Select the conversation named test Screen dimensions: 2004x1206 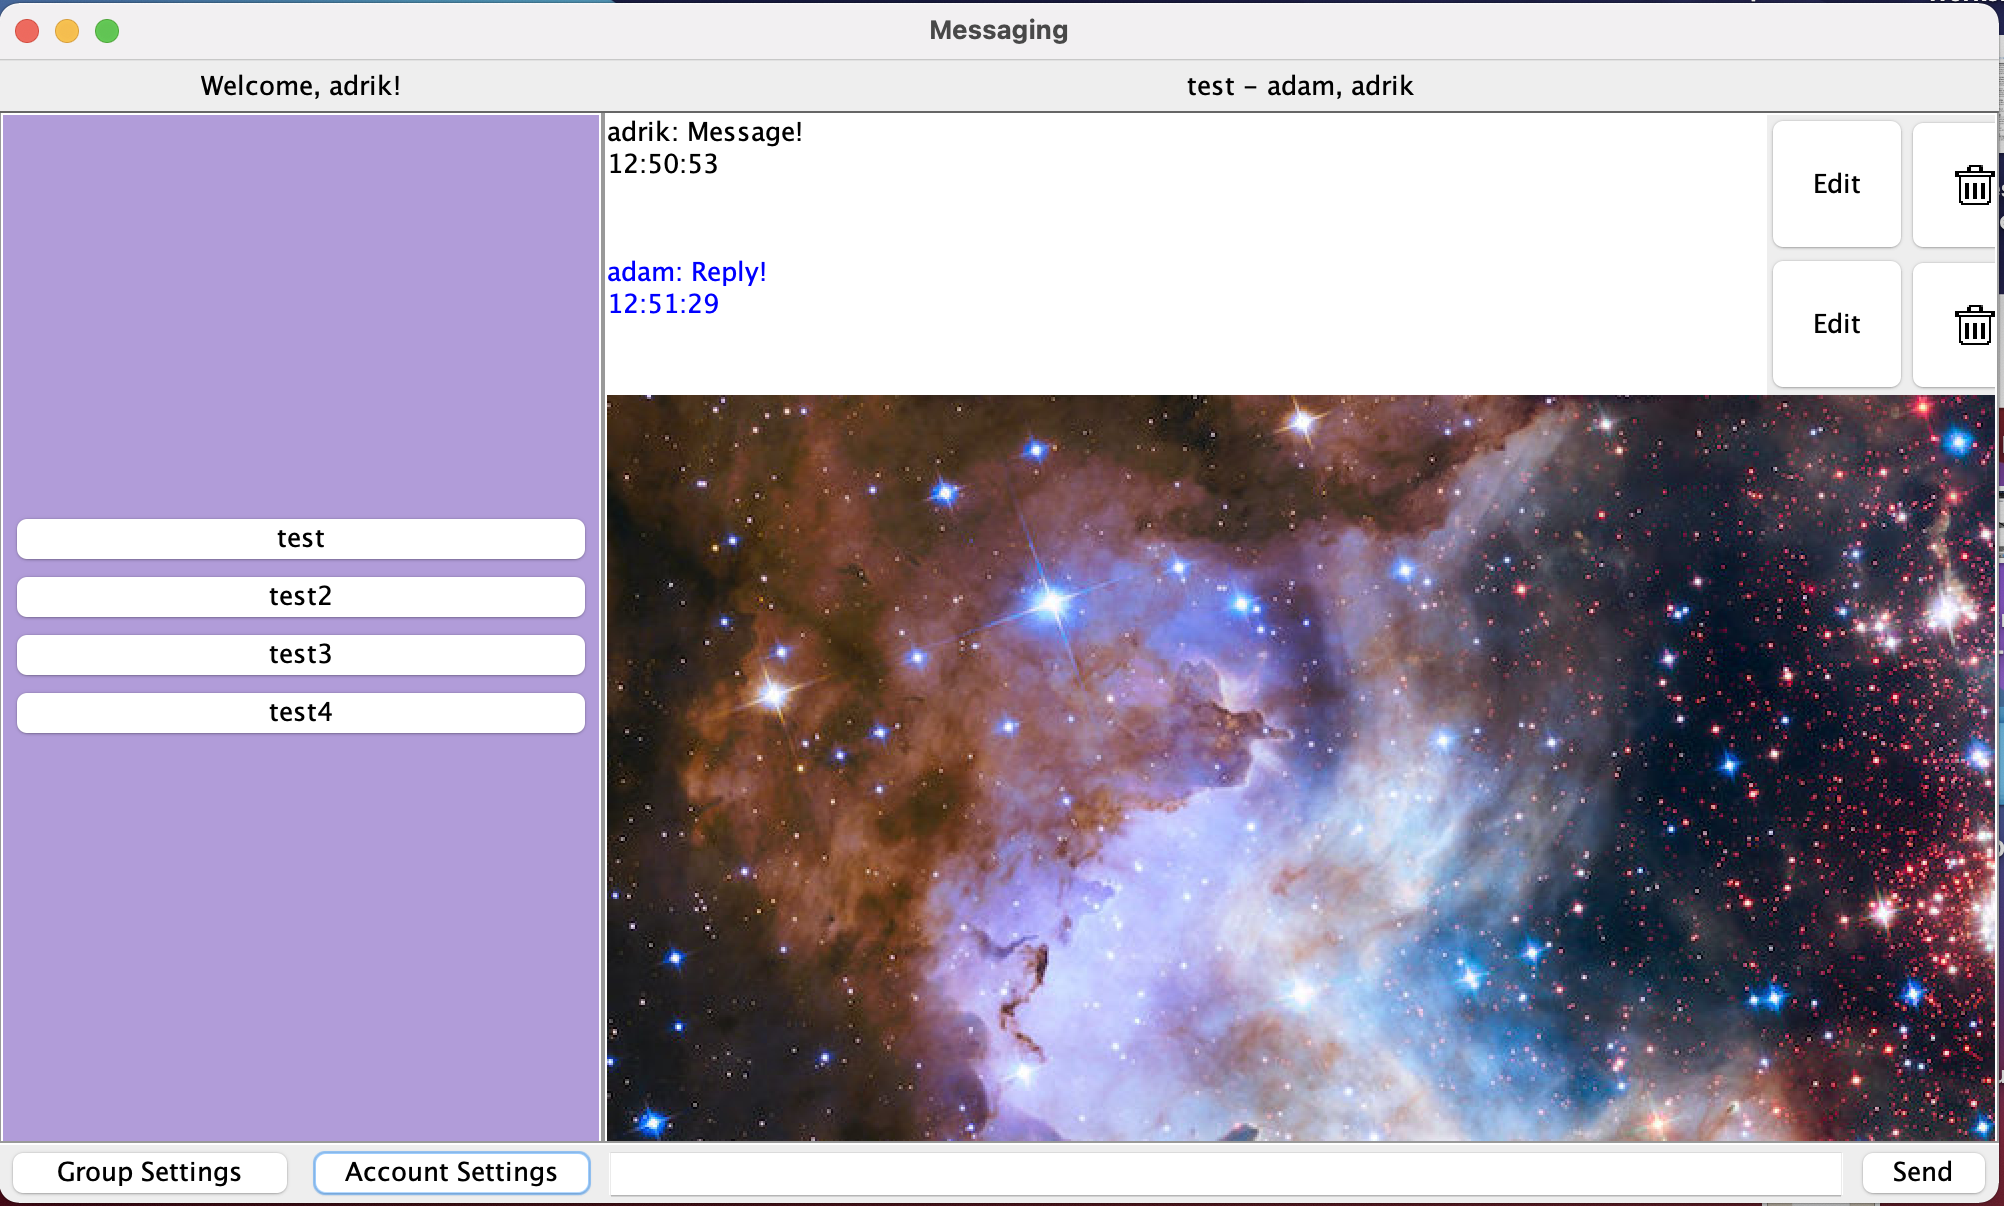pyautogui.click(x=300, y=539)
